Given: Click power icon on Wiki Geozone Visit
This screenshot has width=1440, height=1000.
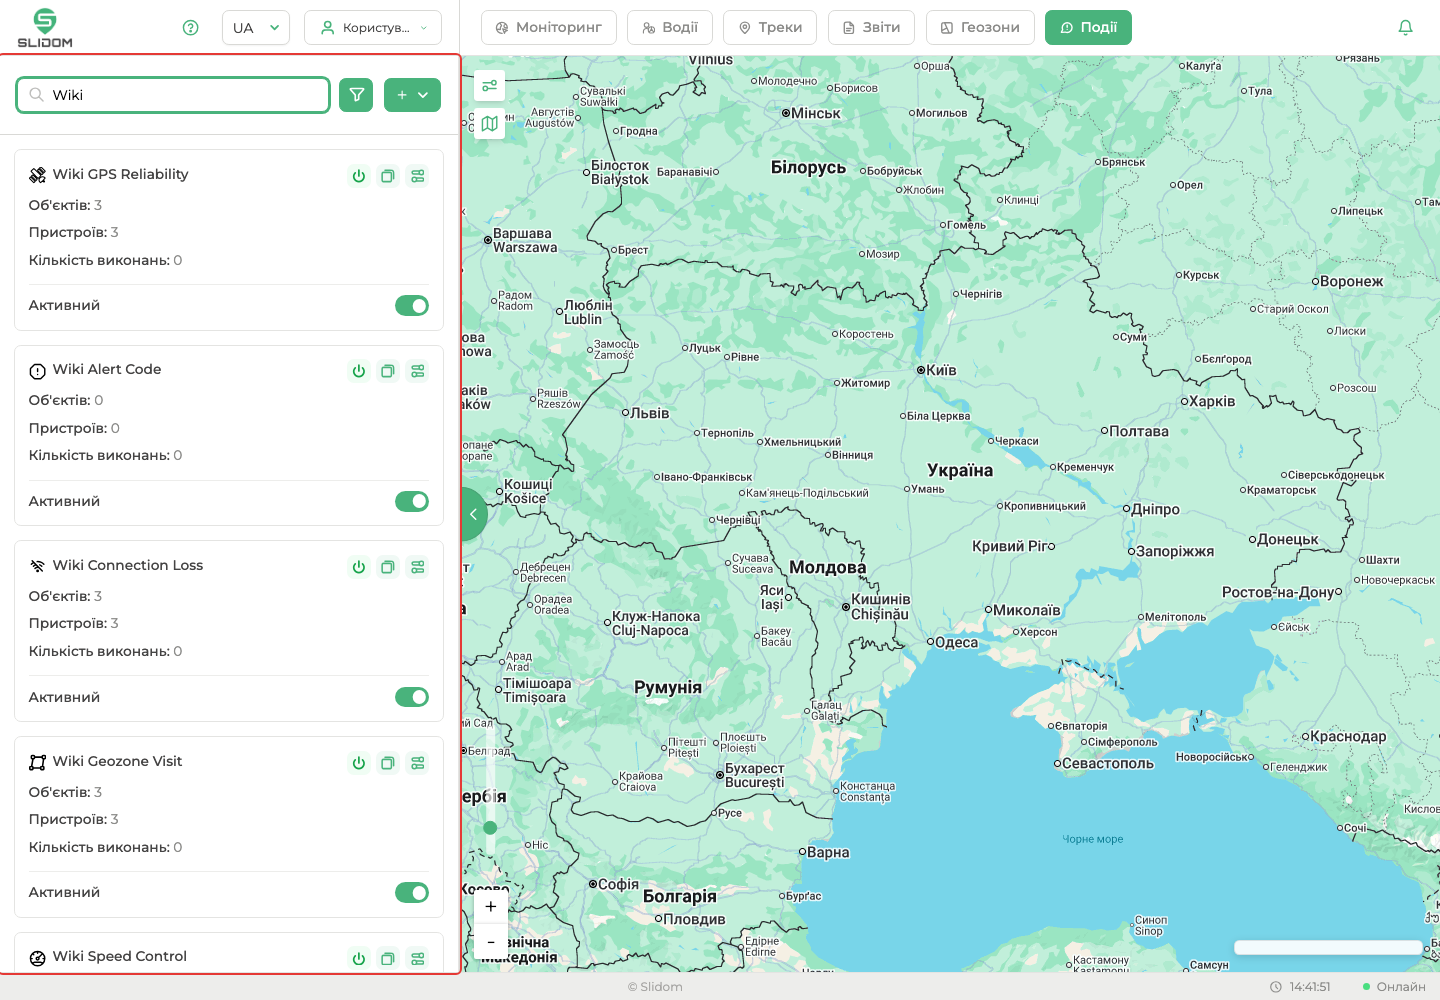Looking at the screenshot, I should click(x=359, y=763).
